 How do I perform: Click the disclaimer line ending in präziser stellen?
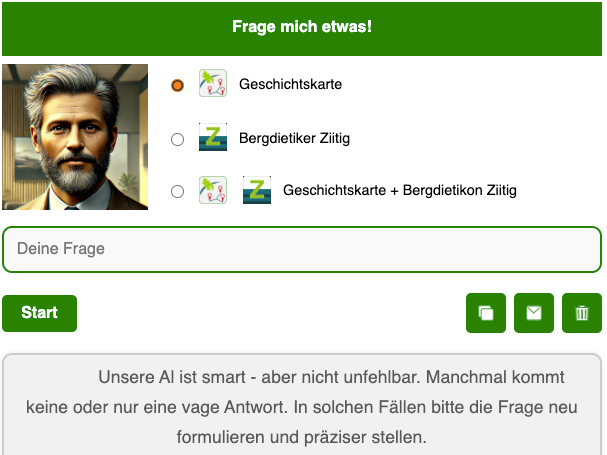coord(302,437)
